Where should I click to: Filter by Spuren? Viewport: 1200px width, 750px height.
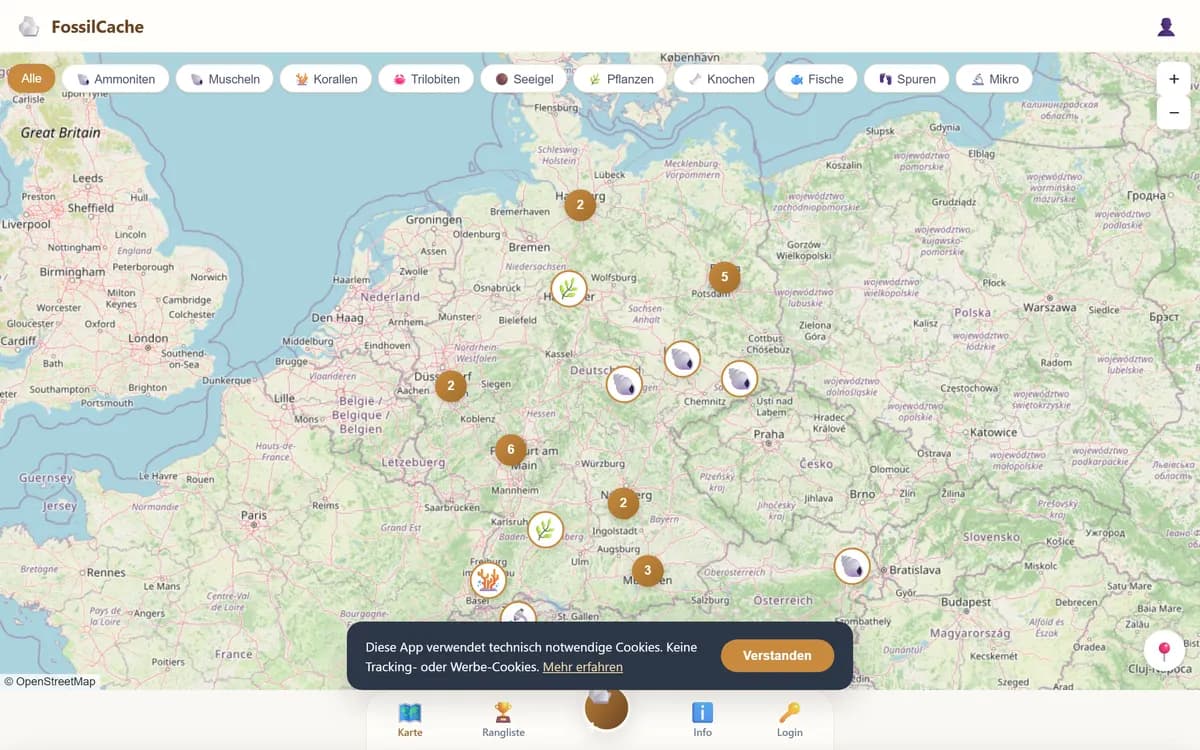906,79
